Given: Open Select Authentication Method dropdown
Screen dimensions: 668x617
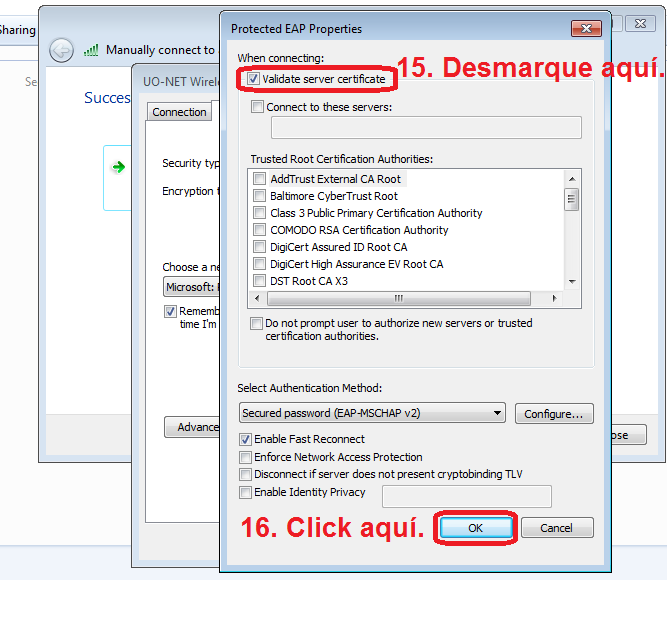Looking at the screenshot, I should click(x=372, y=413).
